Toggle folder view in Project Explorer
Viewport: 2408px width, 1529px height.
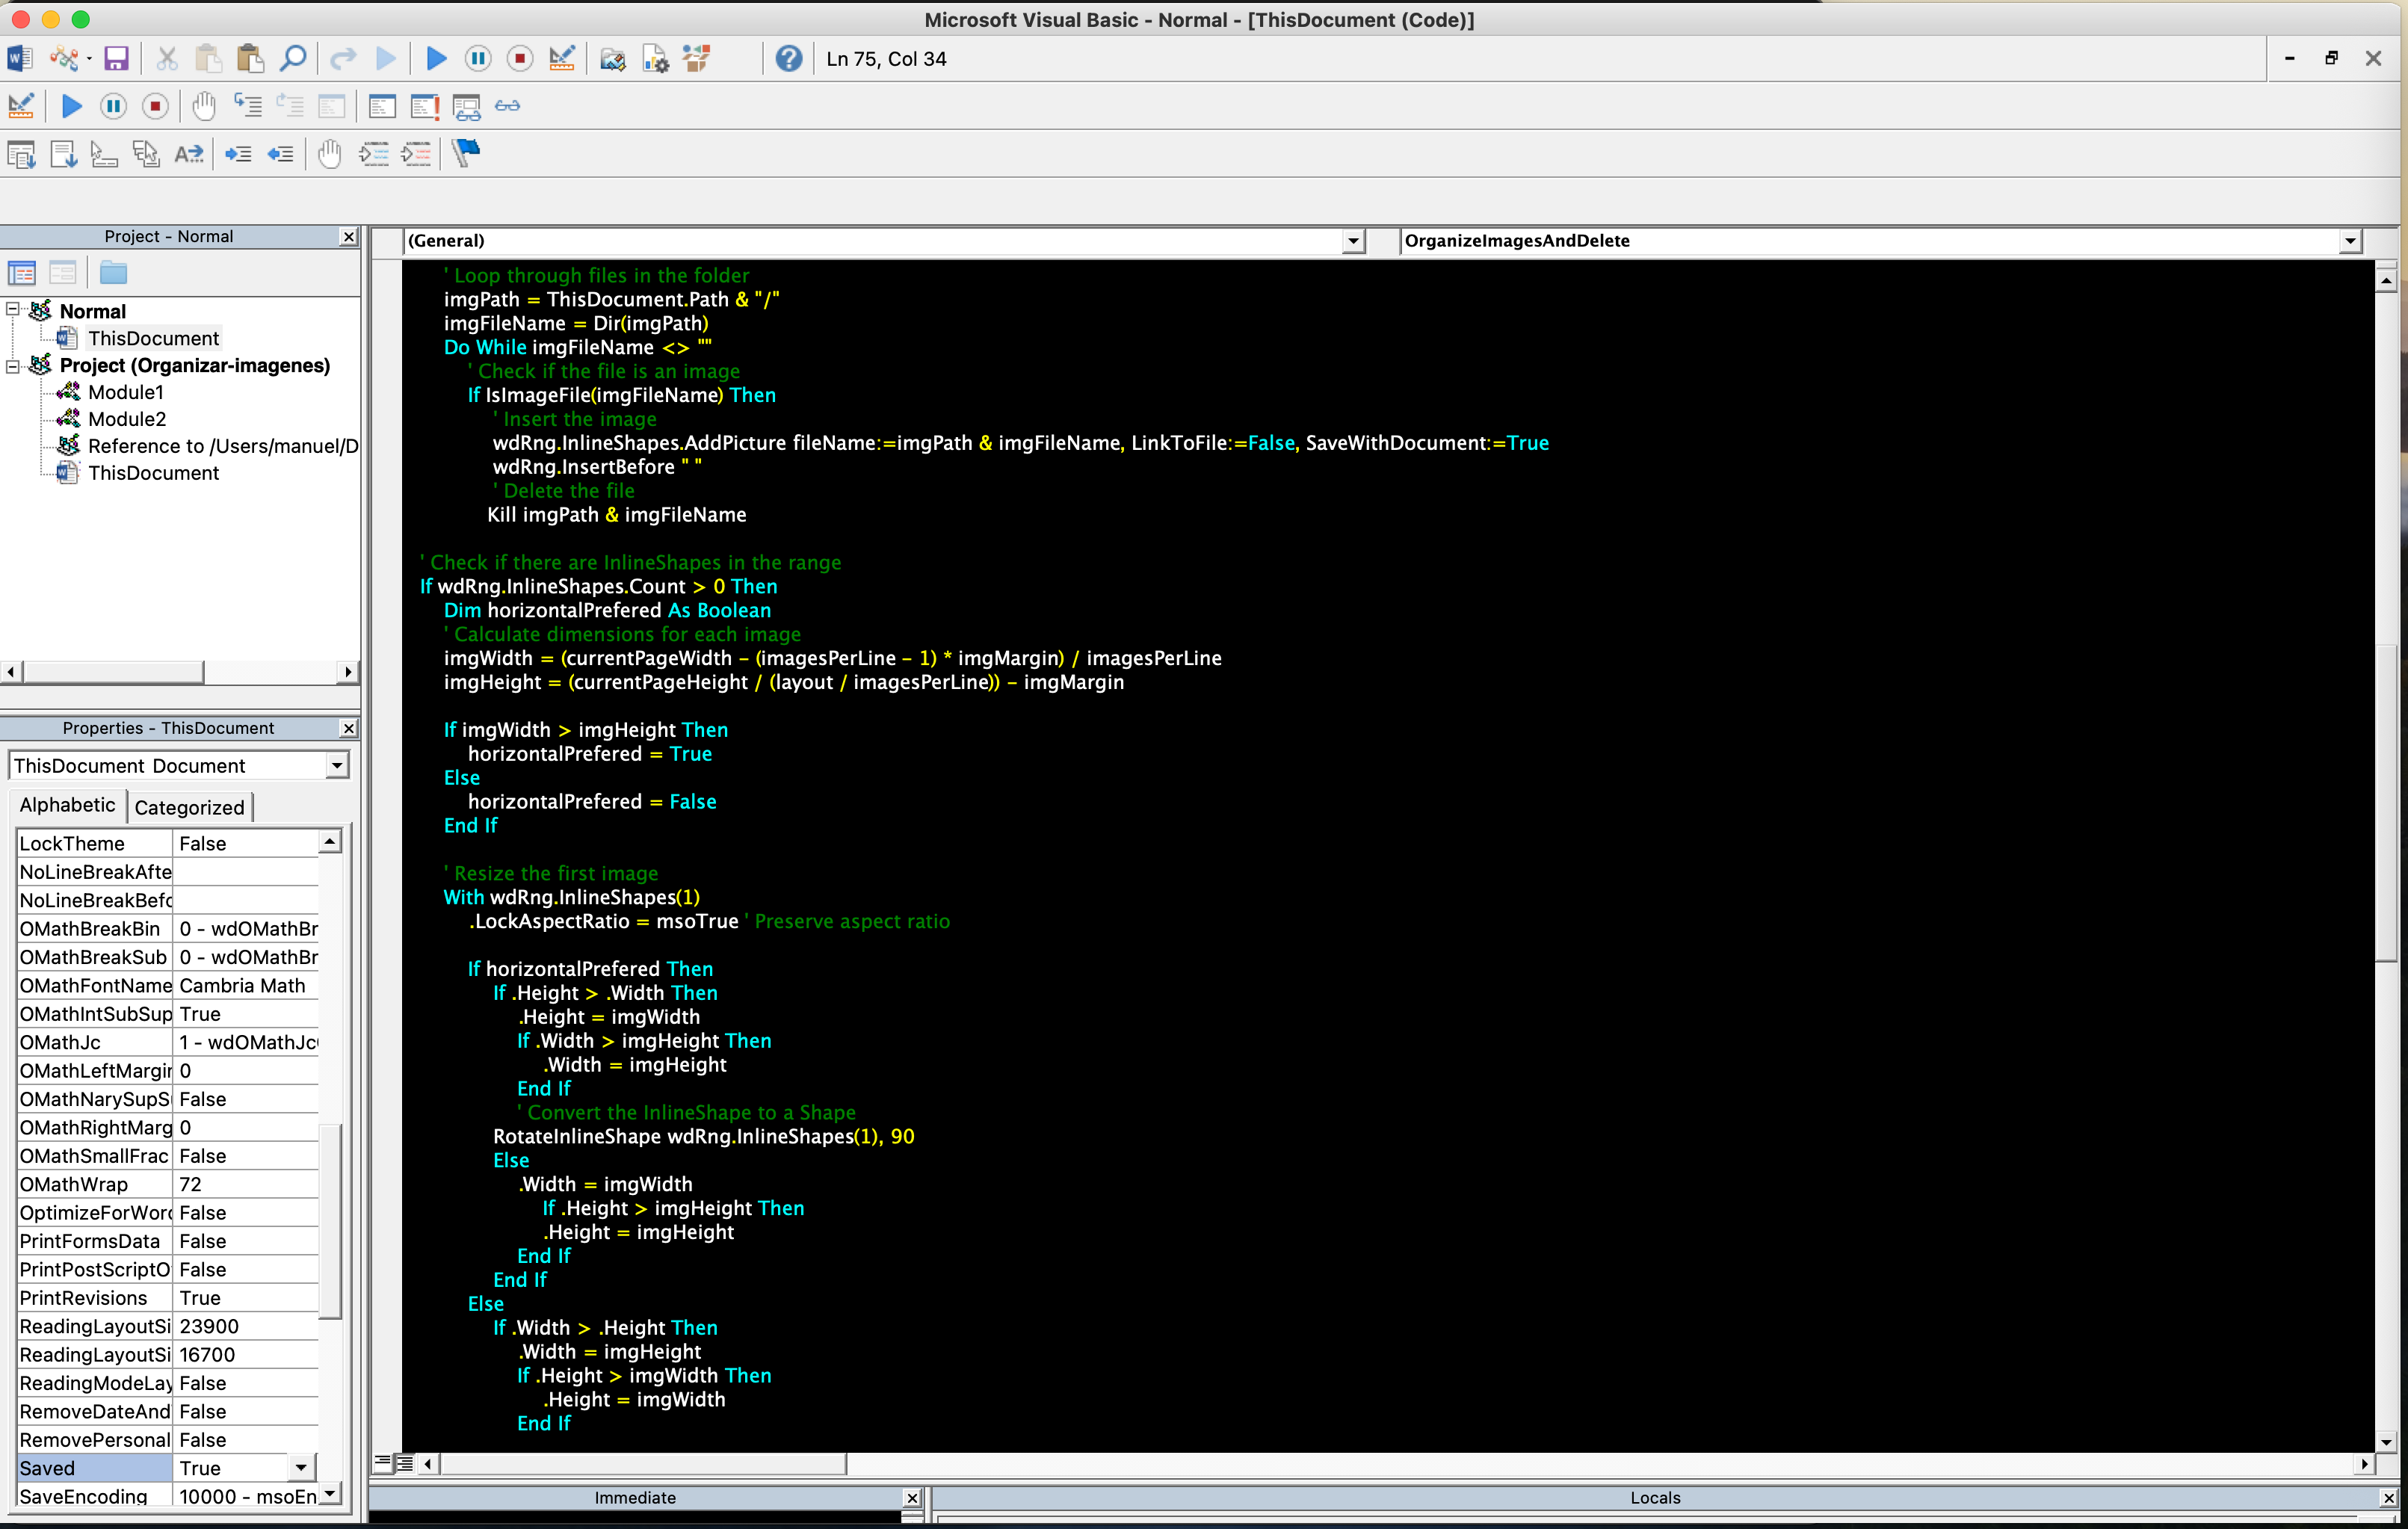[x=113, y=272]
